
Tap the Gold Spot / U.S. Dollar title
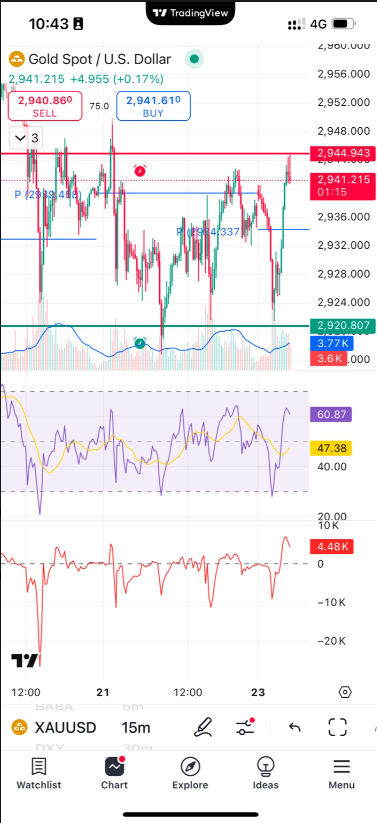pyautogui.click(x=99, y=59)
